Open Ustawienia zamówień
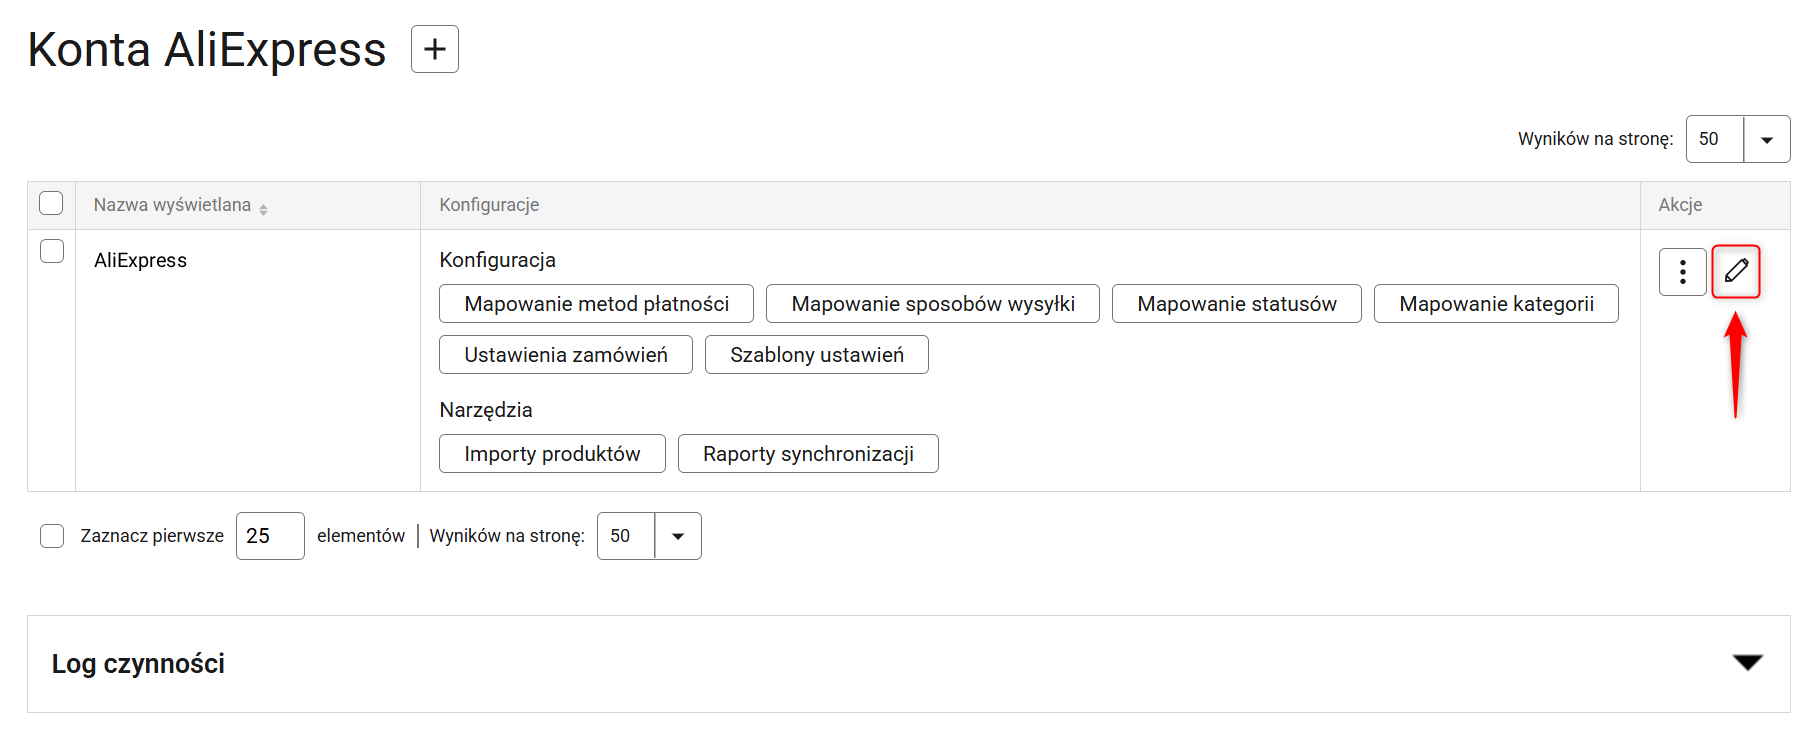 tap(565, 355)
